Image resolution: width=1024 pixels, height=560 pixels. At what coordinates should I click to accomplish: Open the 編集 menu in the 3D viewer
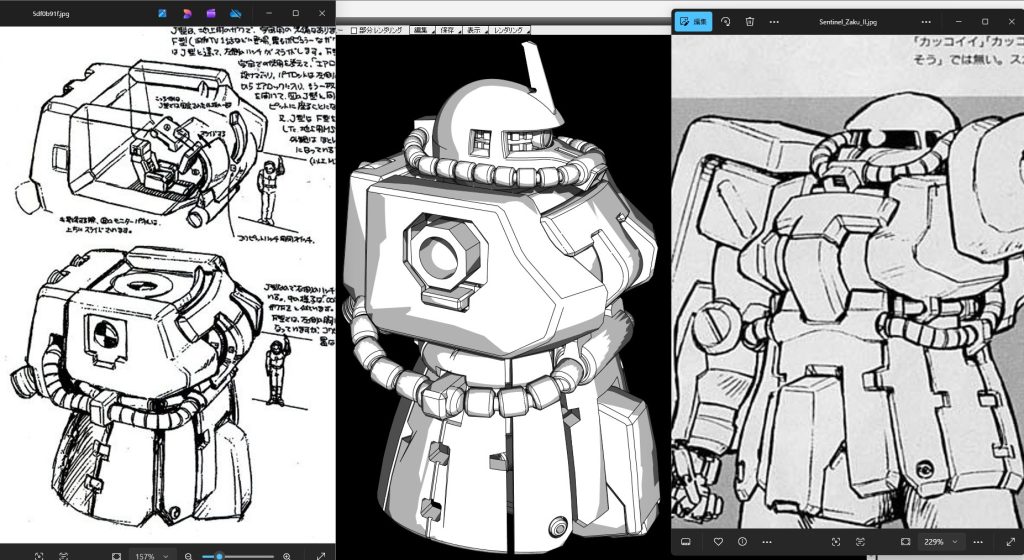tap(422, 30)
